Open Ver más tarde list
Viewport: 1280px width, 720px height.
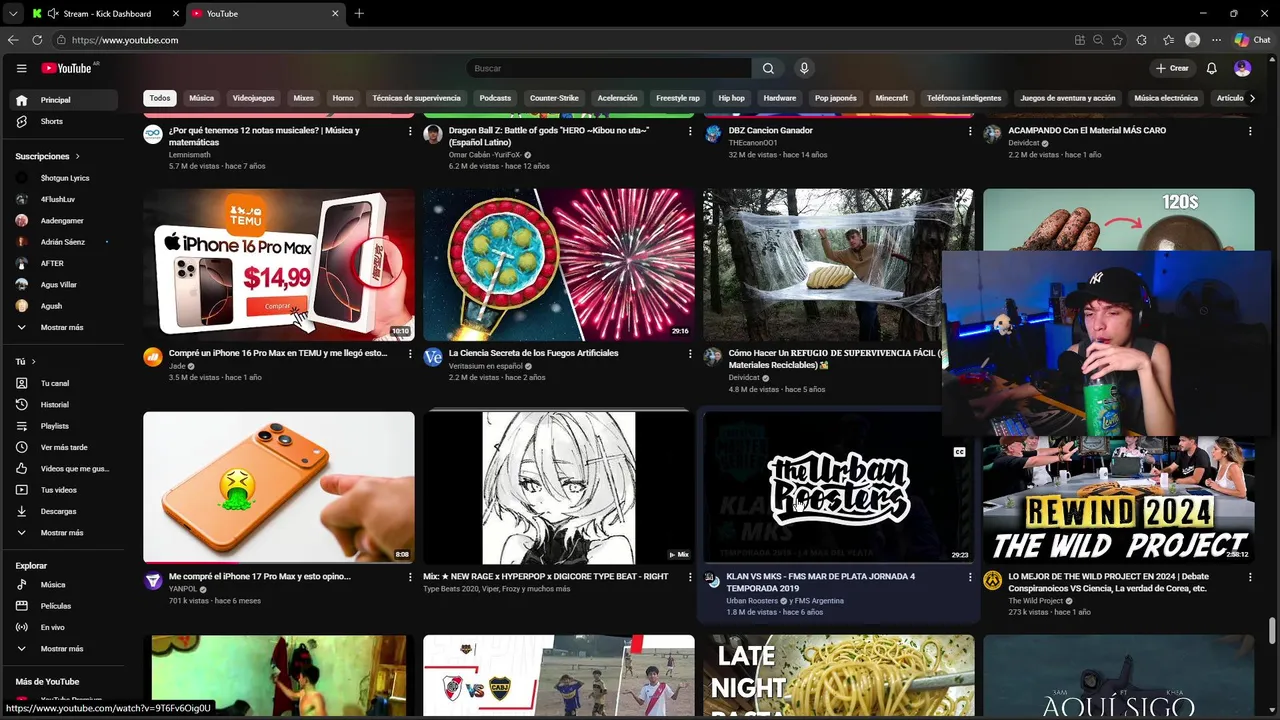tap(64, 447)
